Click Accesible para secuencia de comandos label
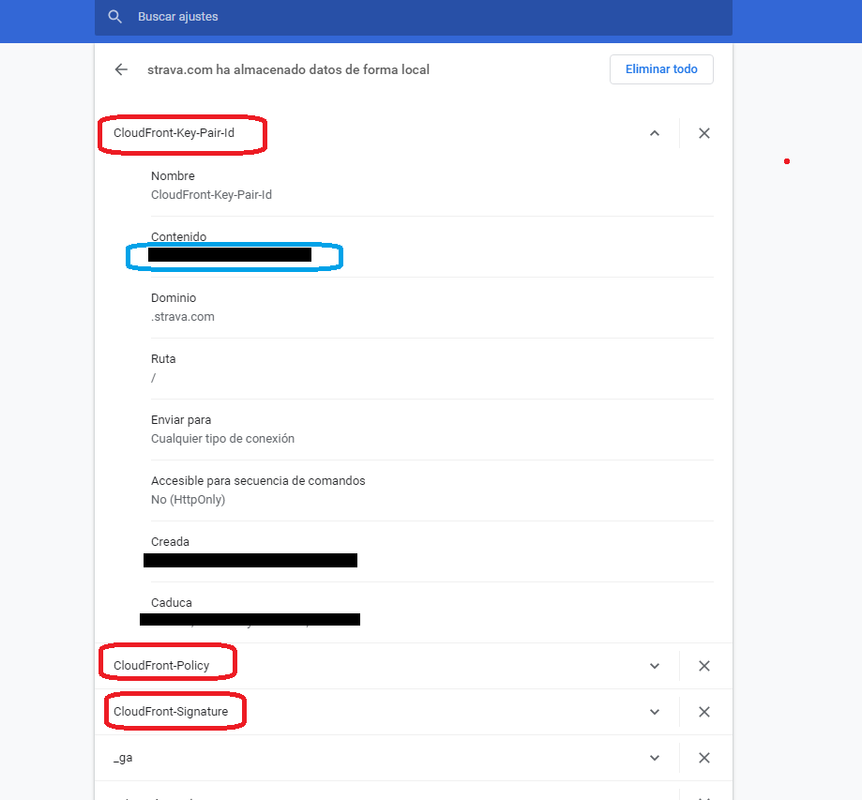 258,481
